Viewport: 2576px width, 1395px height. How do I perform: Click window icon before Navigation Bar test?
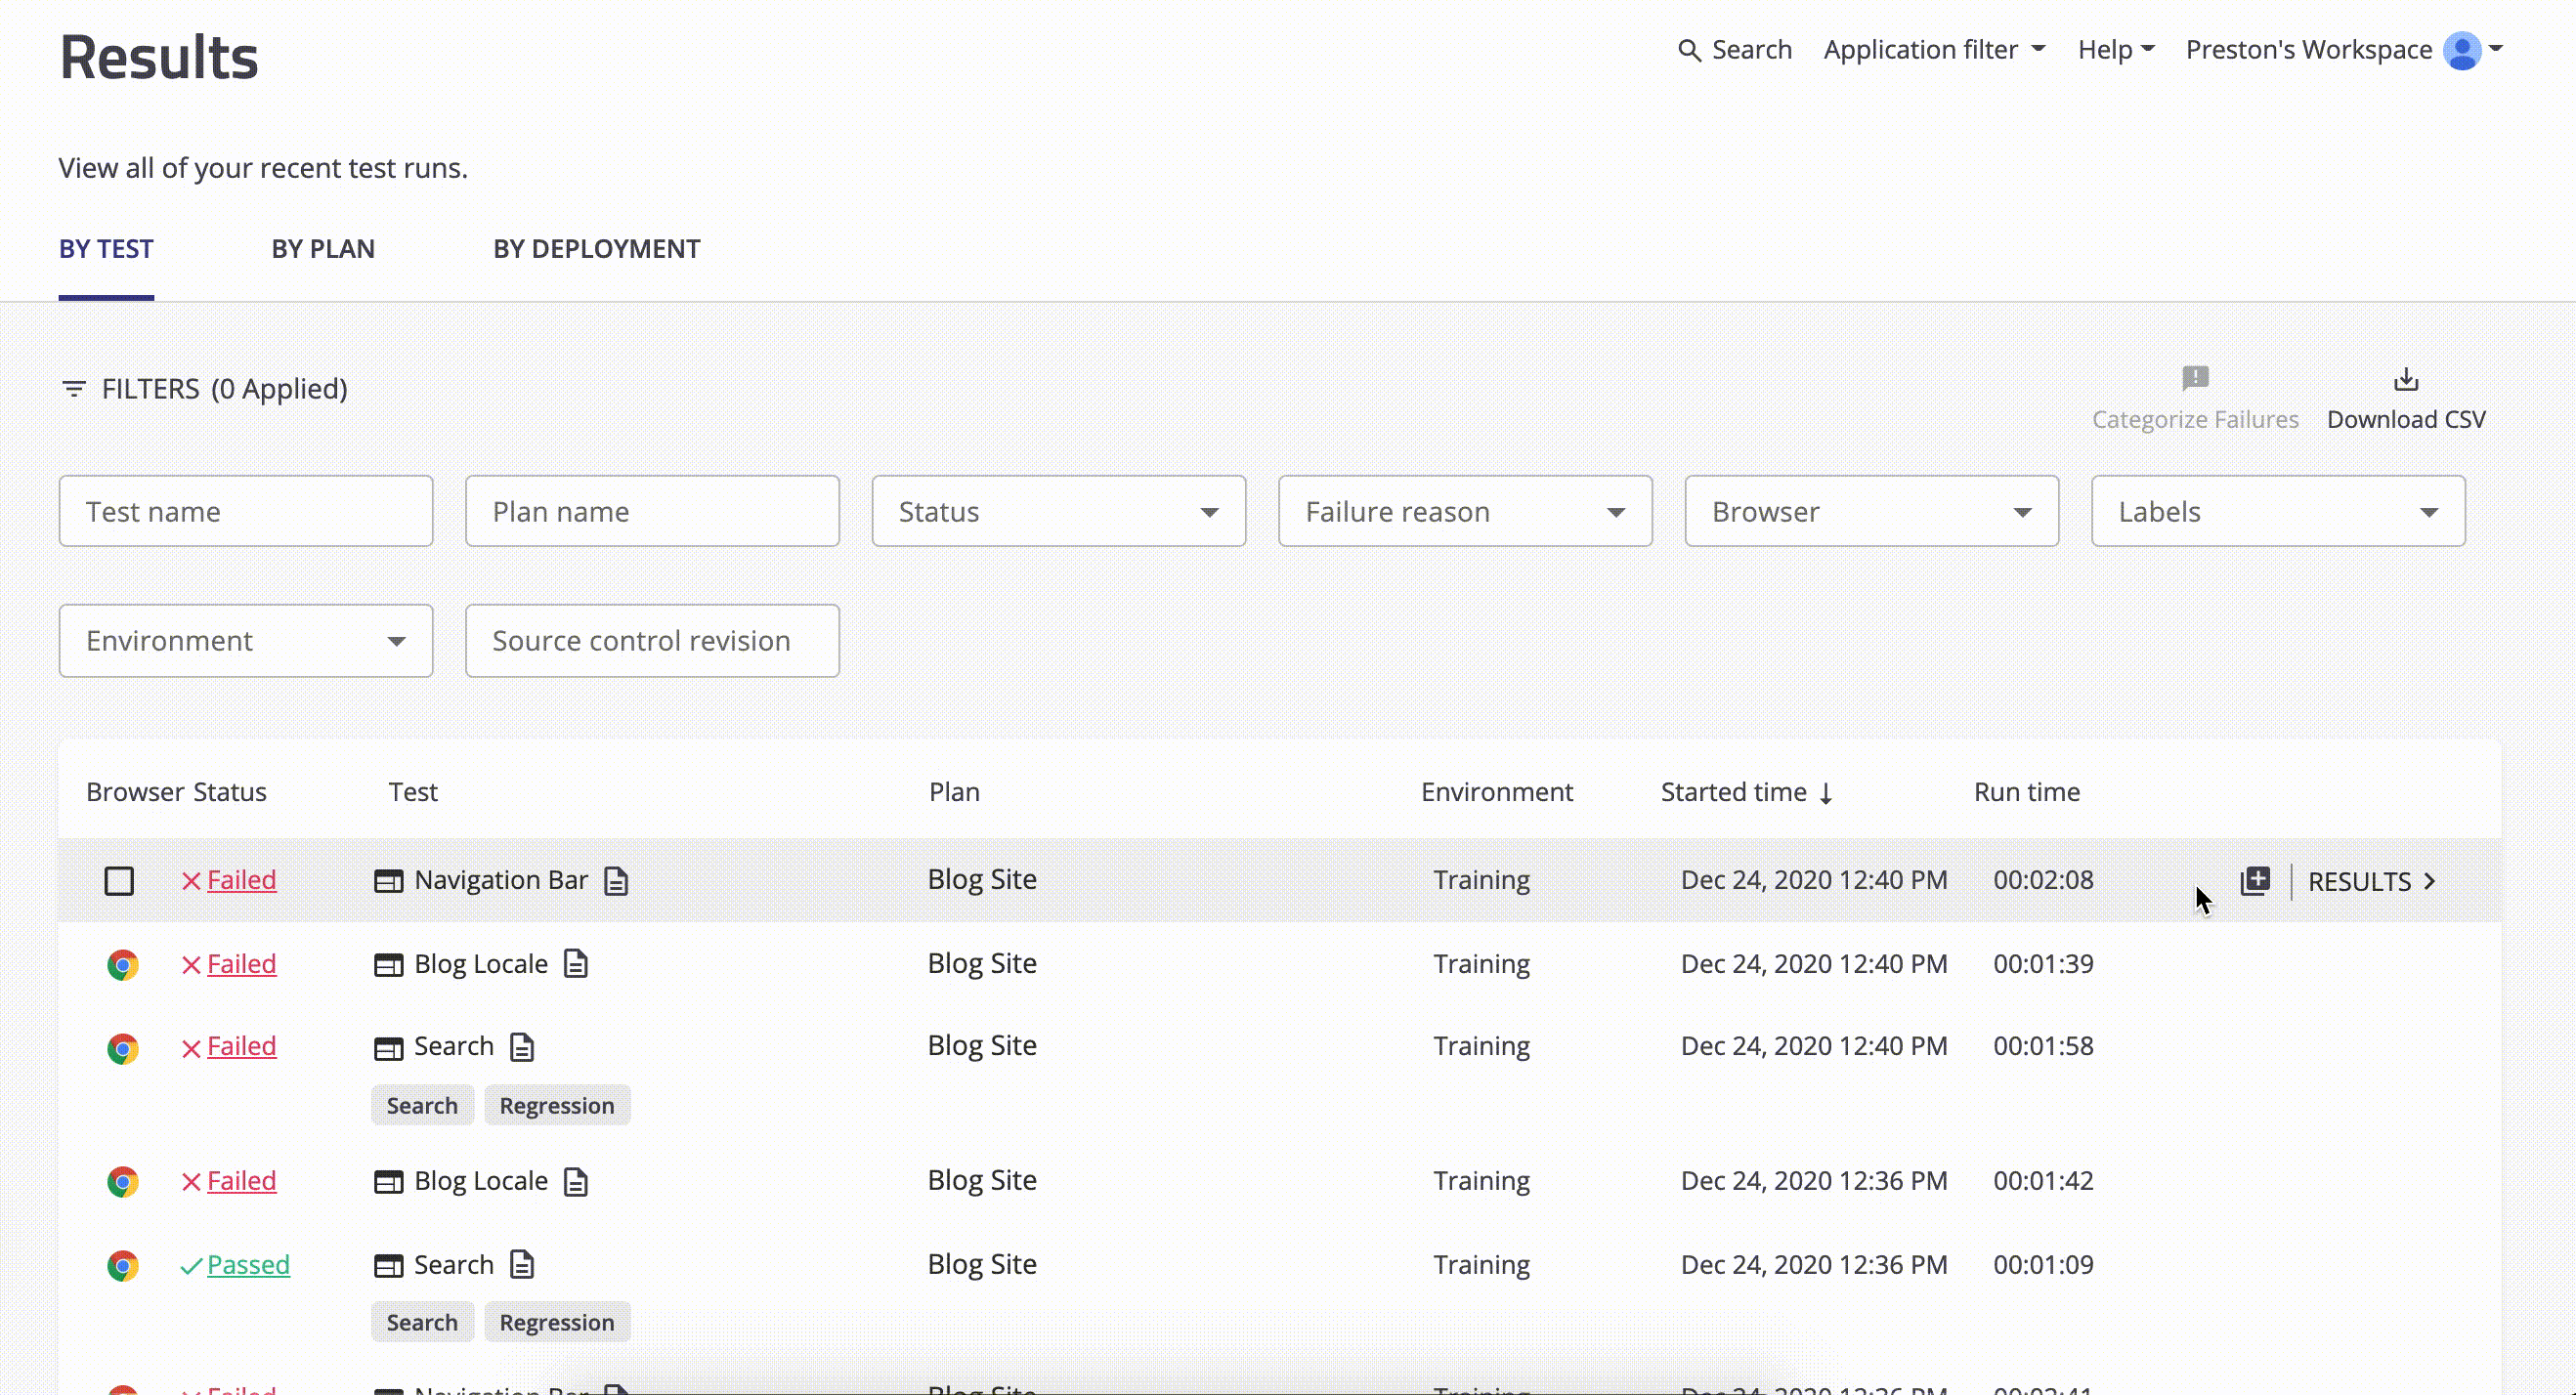pyautogui.click(x=388, y=881)
